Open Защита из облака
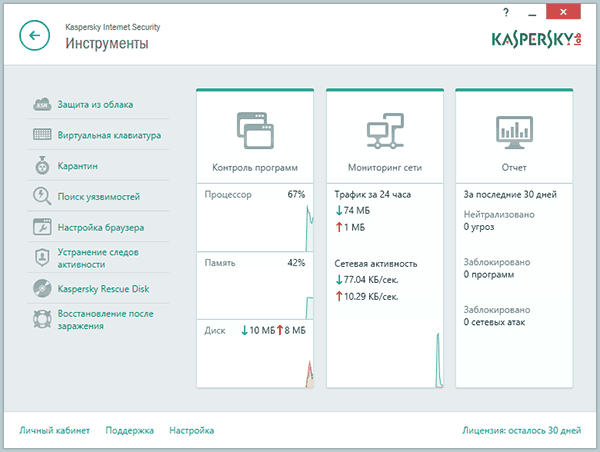The width and height of the screenshot is (600, 452). pyautogui.click(x=95, y=104)
